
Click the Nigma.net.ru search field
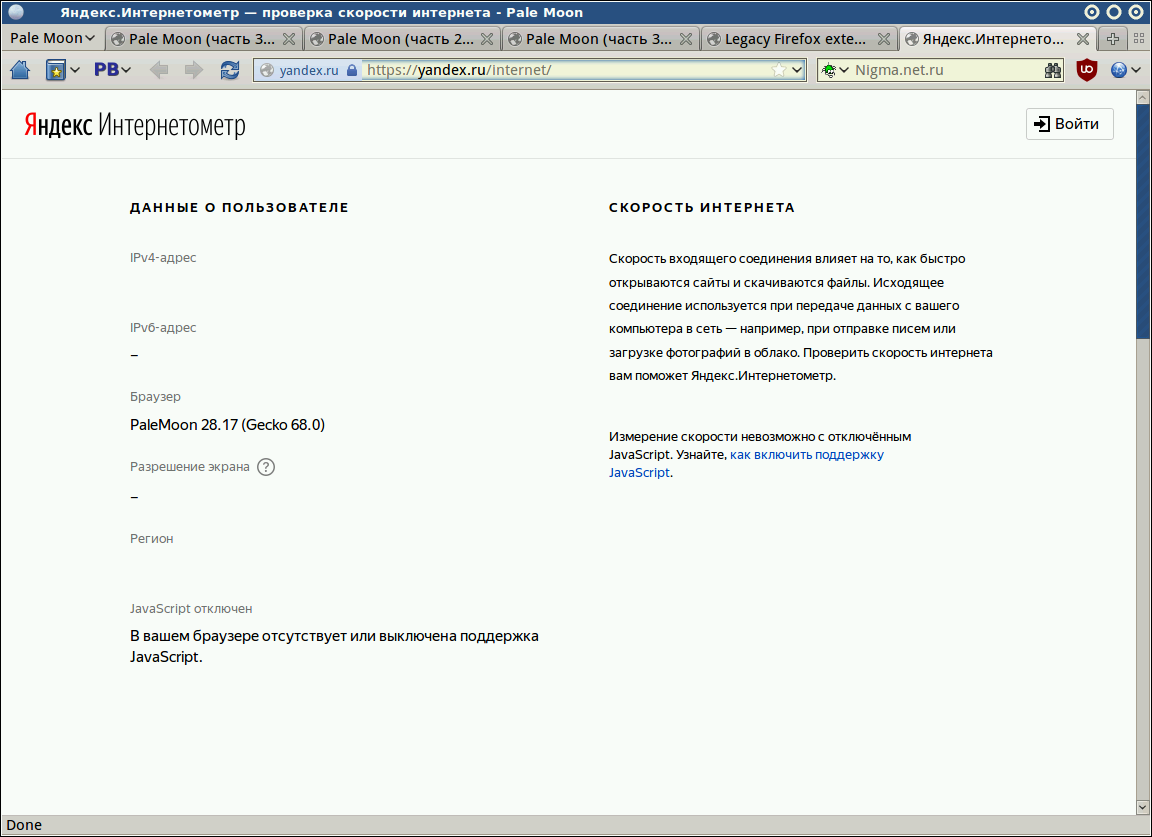click(x=945, y=70)
